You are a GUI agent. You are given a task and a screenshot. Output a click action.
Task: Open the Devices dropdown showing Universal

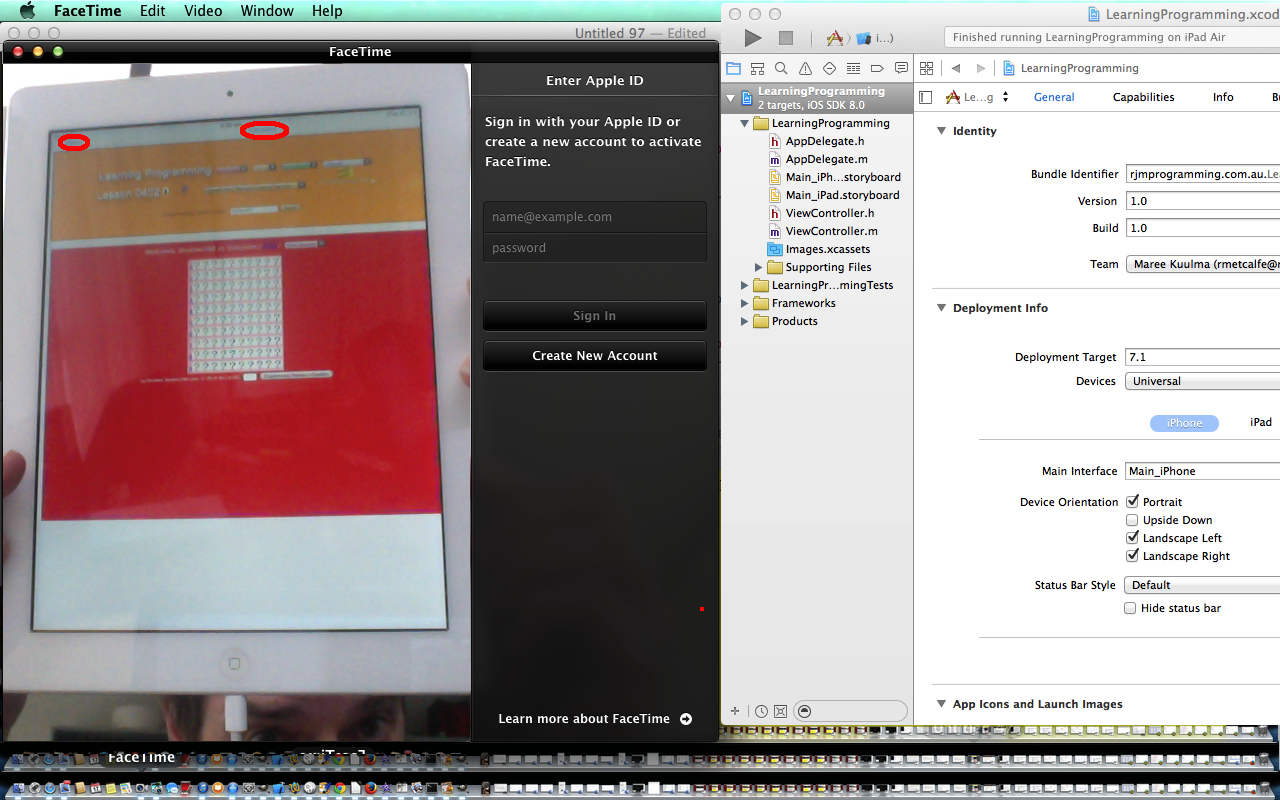(1202, 381)
